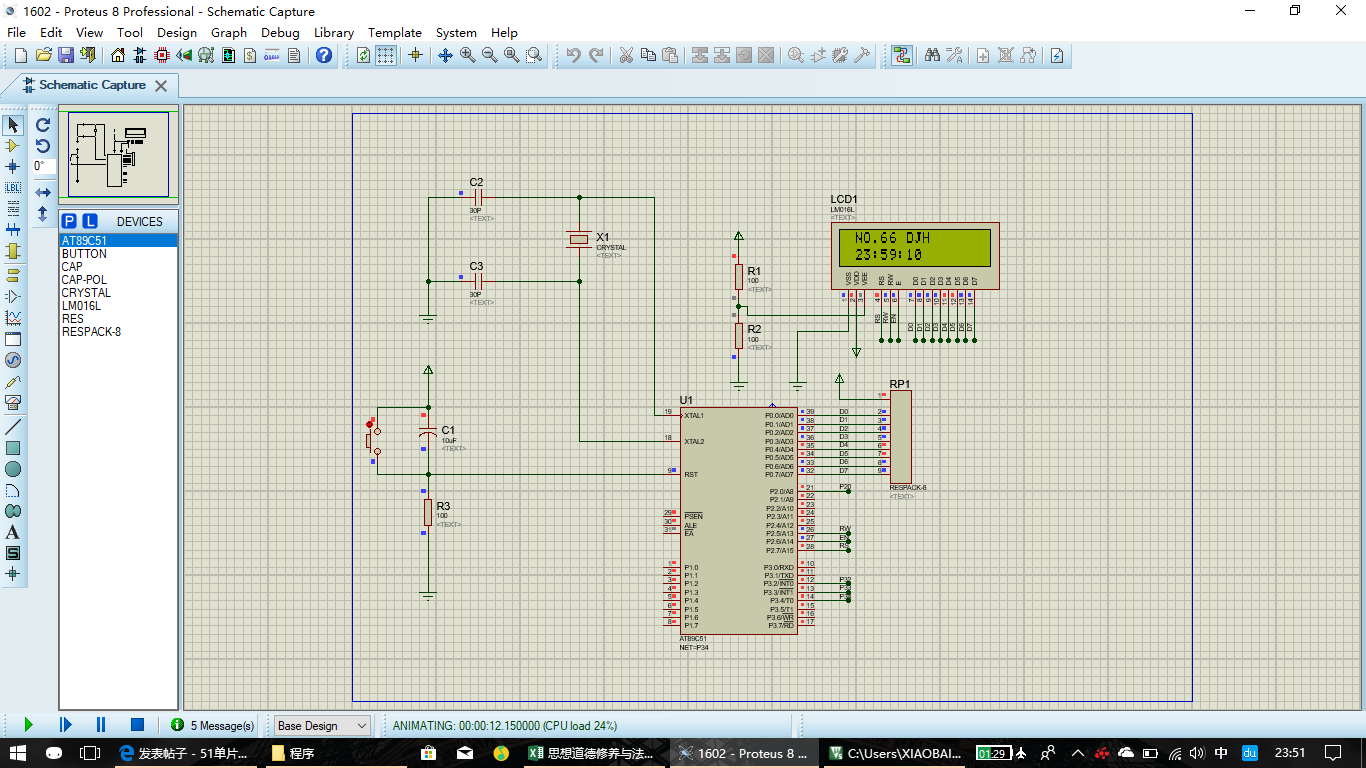Click the L library manage button
The height and width of the screenshot is (768, 1366).
click(x=90, y=221)
